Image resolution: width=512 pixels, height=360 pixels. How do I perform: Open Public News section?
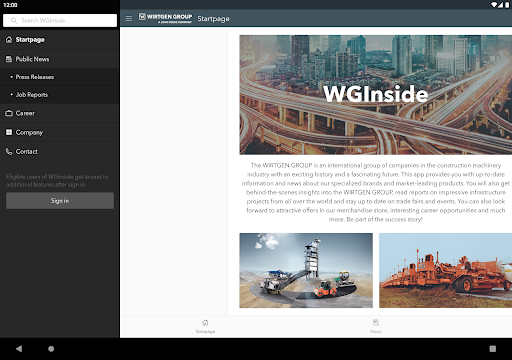tap(60, 59)
